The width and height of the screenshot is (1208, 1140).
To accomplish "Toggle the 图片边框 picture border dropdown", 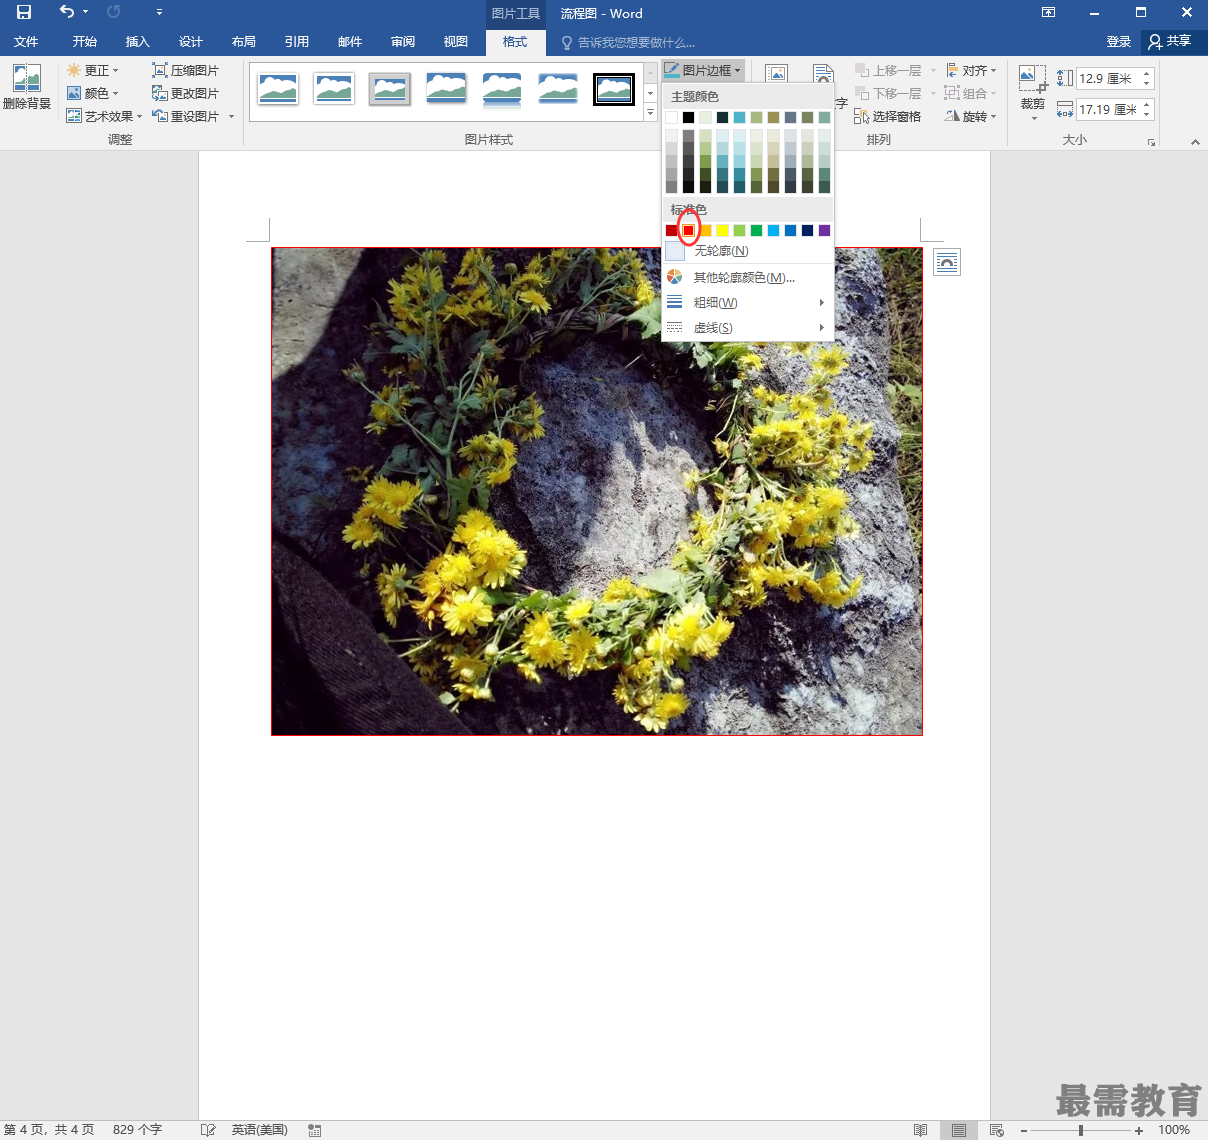I will click(x=703, y=70).
